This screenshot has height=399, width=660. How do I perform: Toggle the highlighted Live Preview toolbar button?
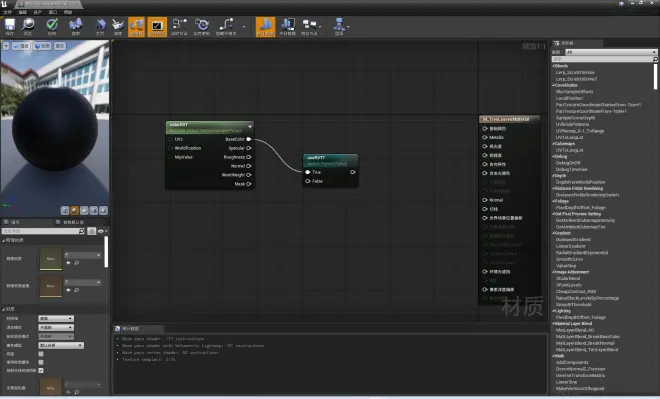[157, 27]
